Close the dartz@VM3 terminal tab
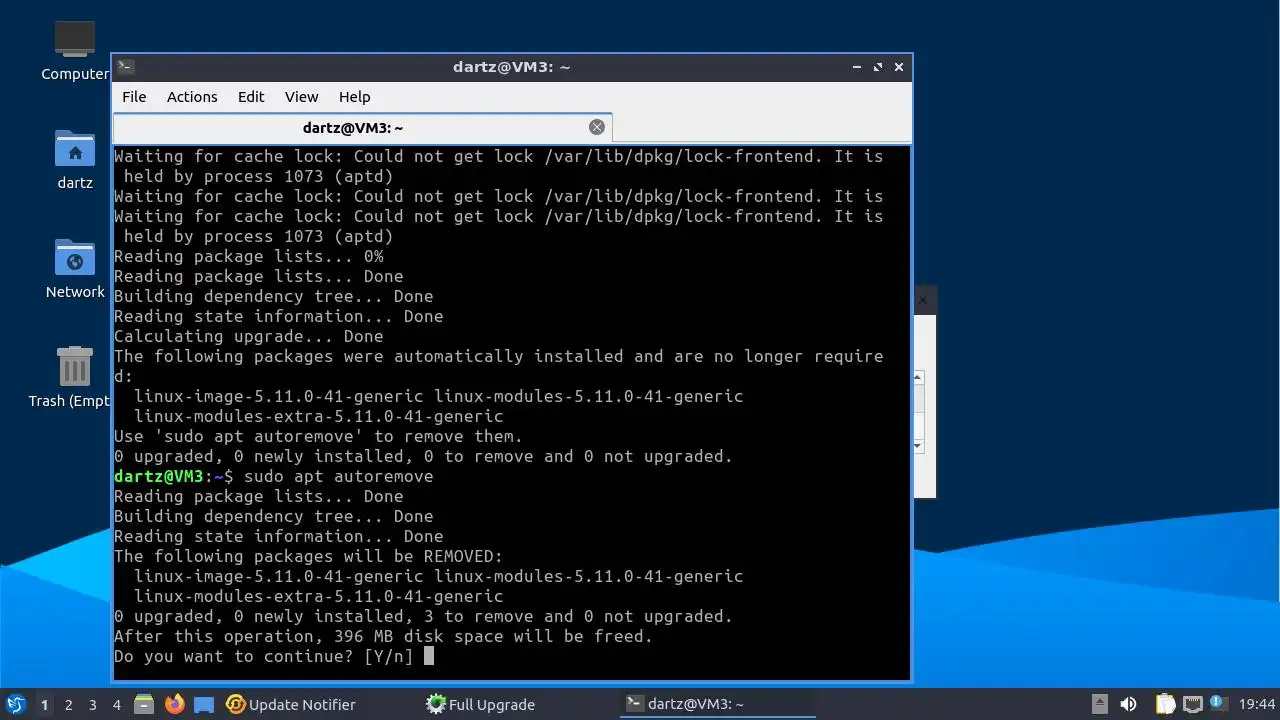The height and width of the screenshot is (720, 1280). [597, 127]
